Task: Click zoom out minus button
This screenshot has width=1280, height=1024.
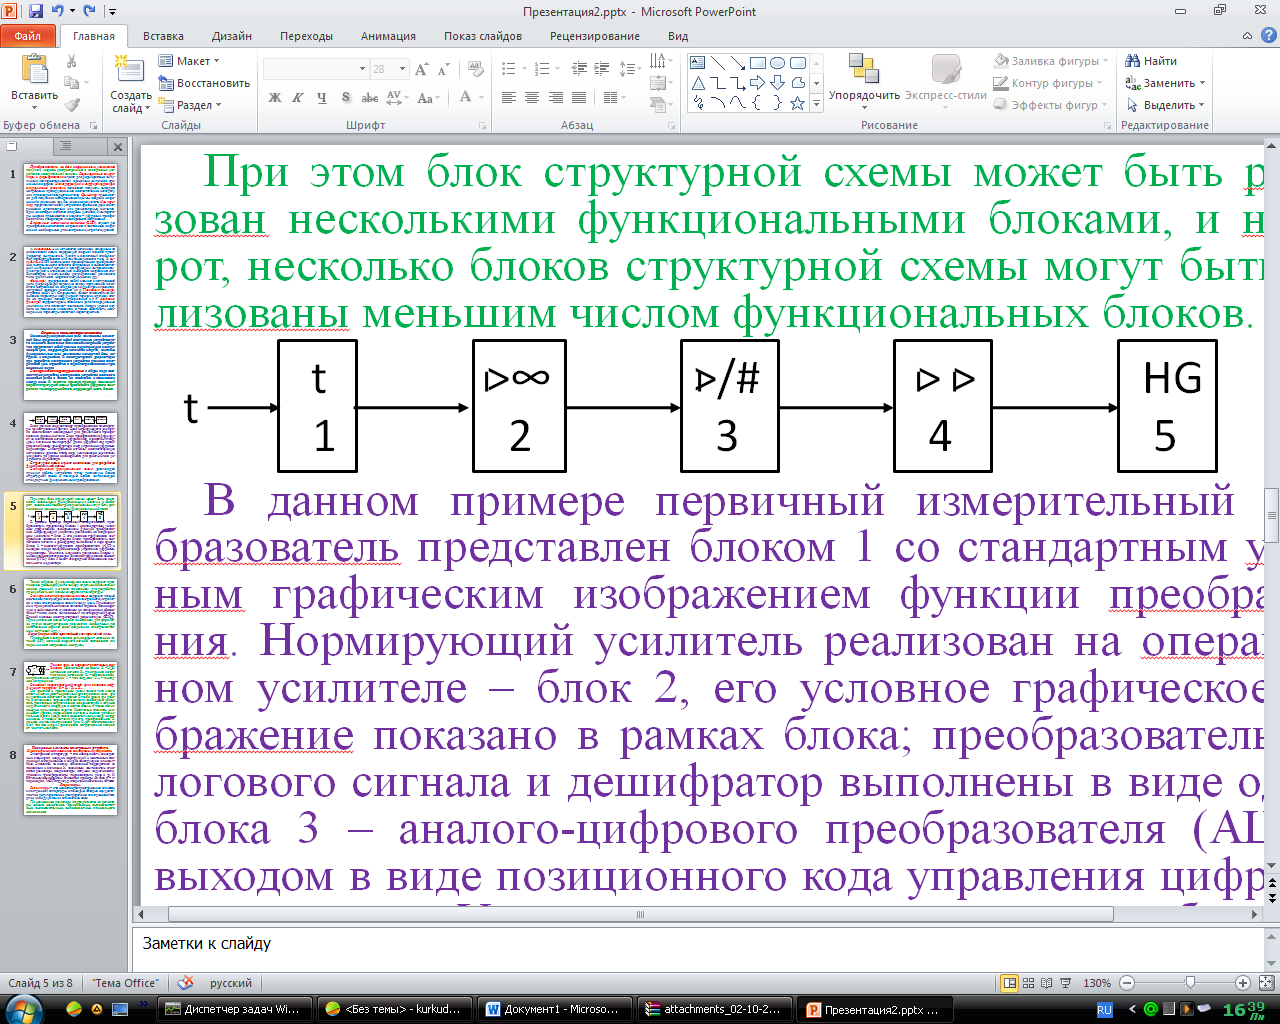Action: click(x=1127, y=983)
